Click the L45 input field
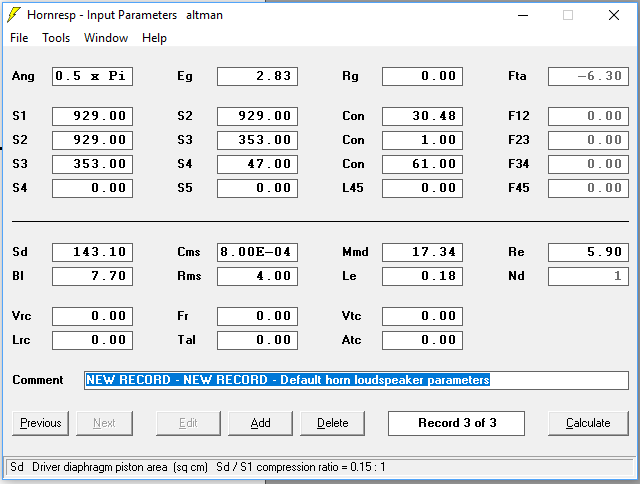The height and width of the screenshot is (484, 640). (422, 189)
